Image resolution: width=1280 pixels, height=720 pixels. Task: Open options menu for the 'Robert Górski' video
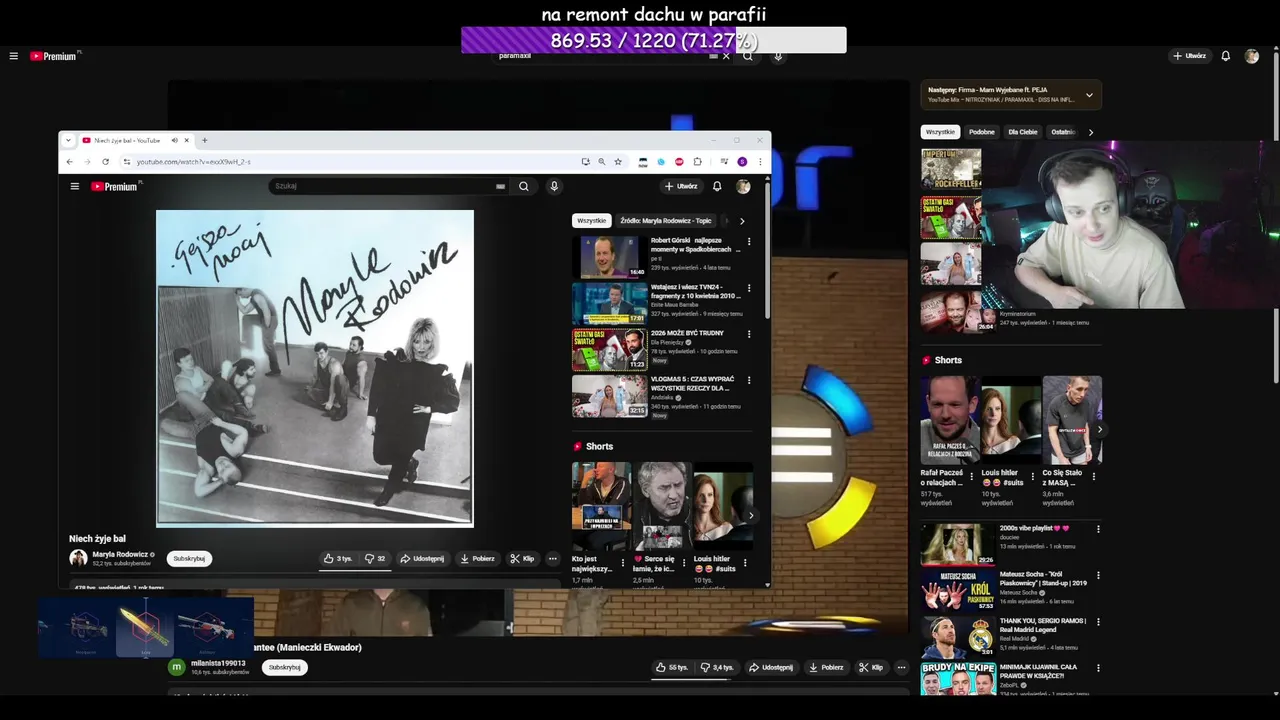click(x=749, y=241)
